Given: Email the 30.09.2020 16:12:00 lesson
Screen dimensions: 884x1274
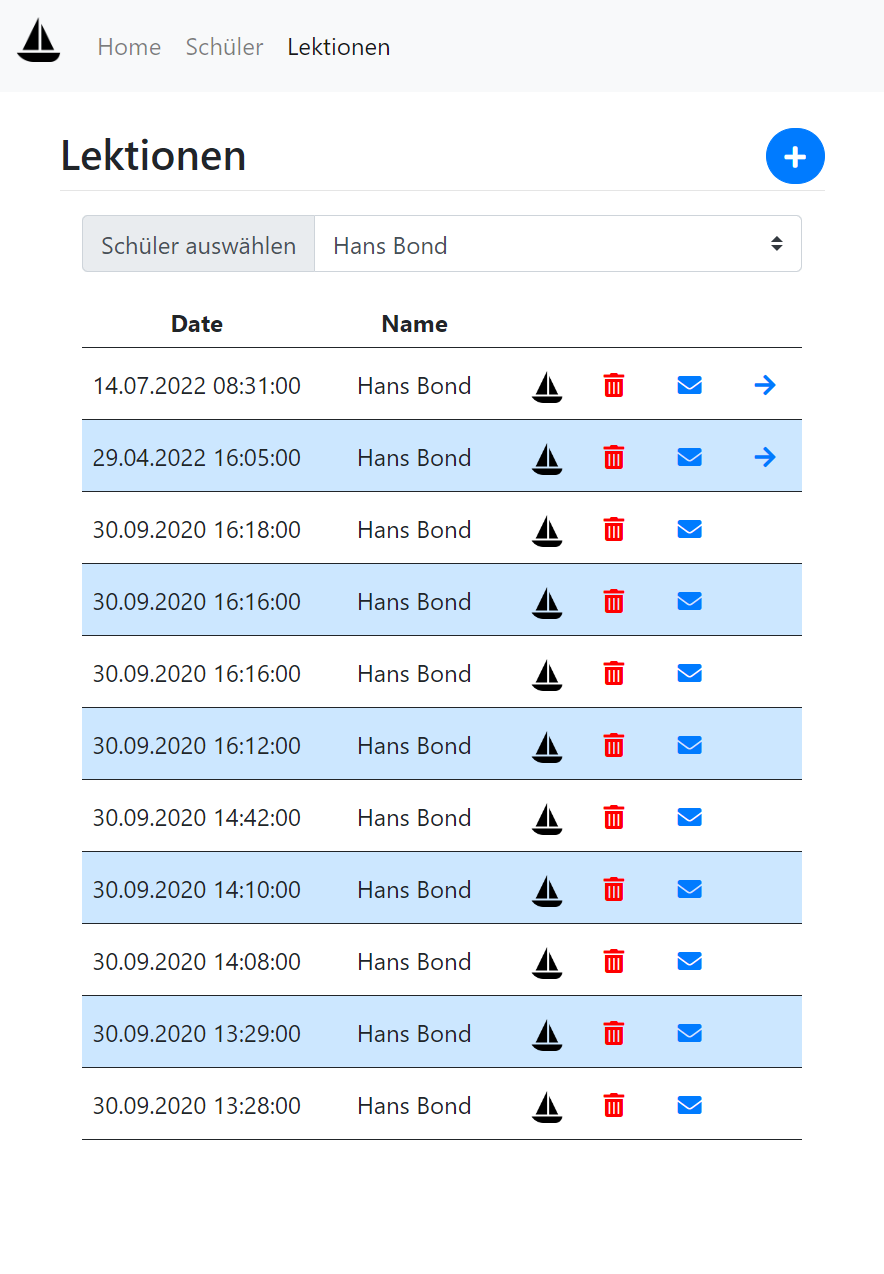Looking at the screenshot, I should pyautogui.click(x=689, y=745).
